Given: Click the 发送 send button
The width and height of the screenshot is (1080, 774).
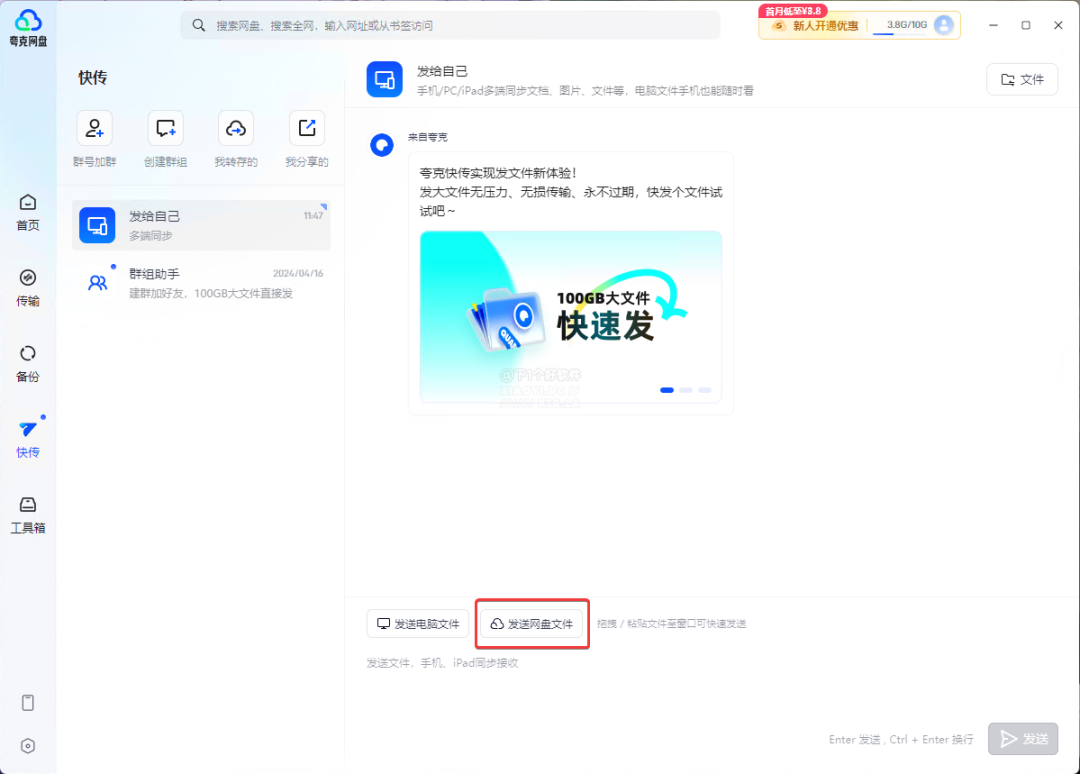Looking at the screenshot, I should coord(1023,739).
